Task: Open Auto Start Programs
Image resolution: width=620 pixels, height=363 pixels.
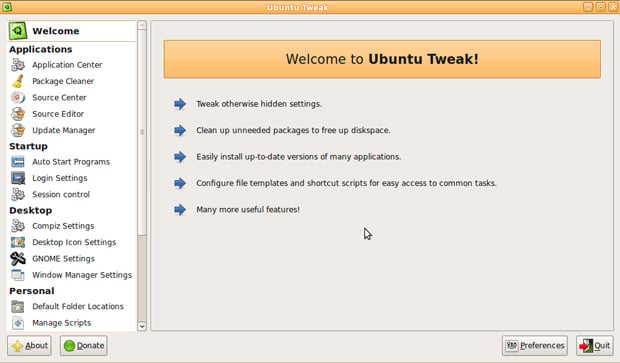Action: (72, 162)
